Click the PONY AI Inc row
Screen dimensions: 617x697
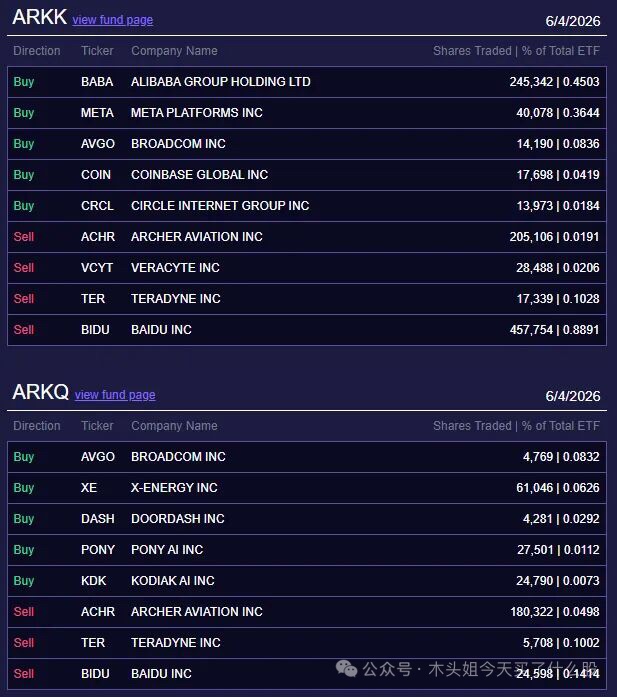307,550
